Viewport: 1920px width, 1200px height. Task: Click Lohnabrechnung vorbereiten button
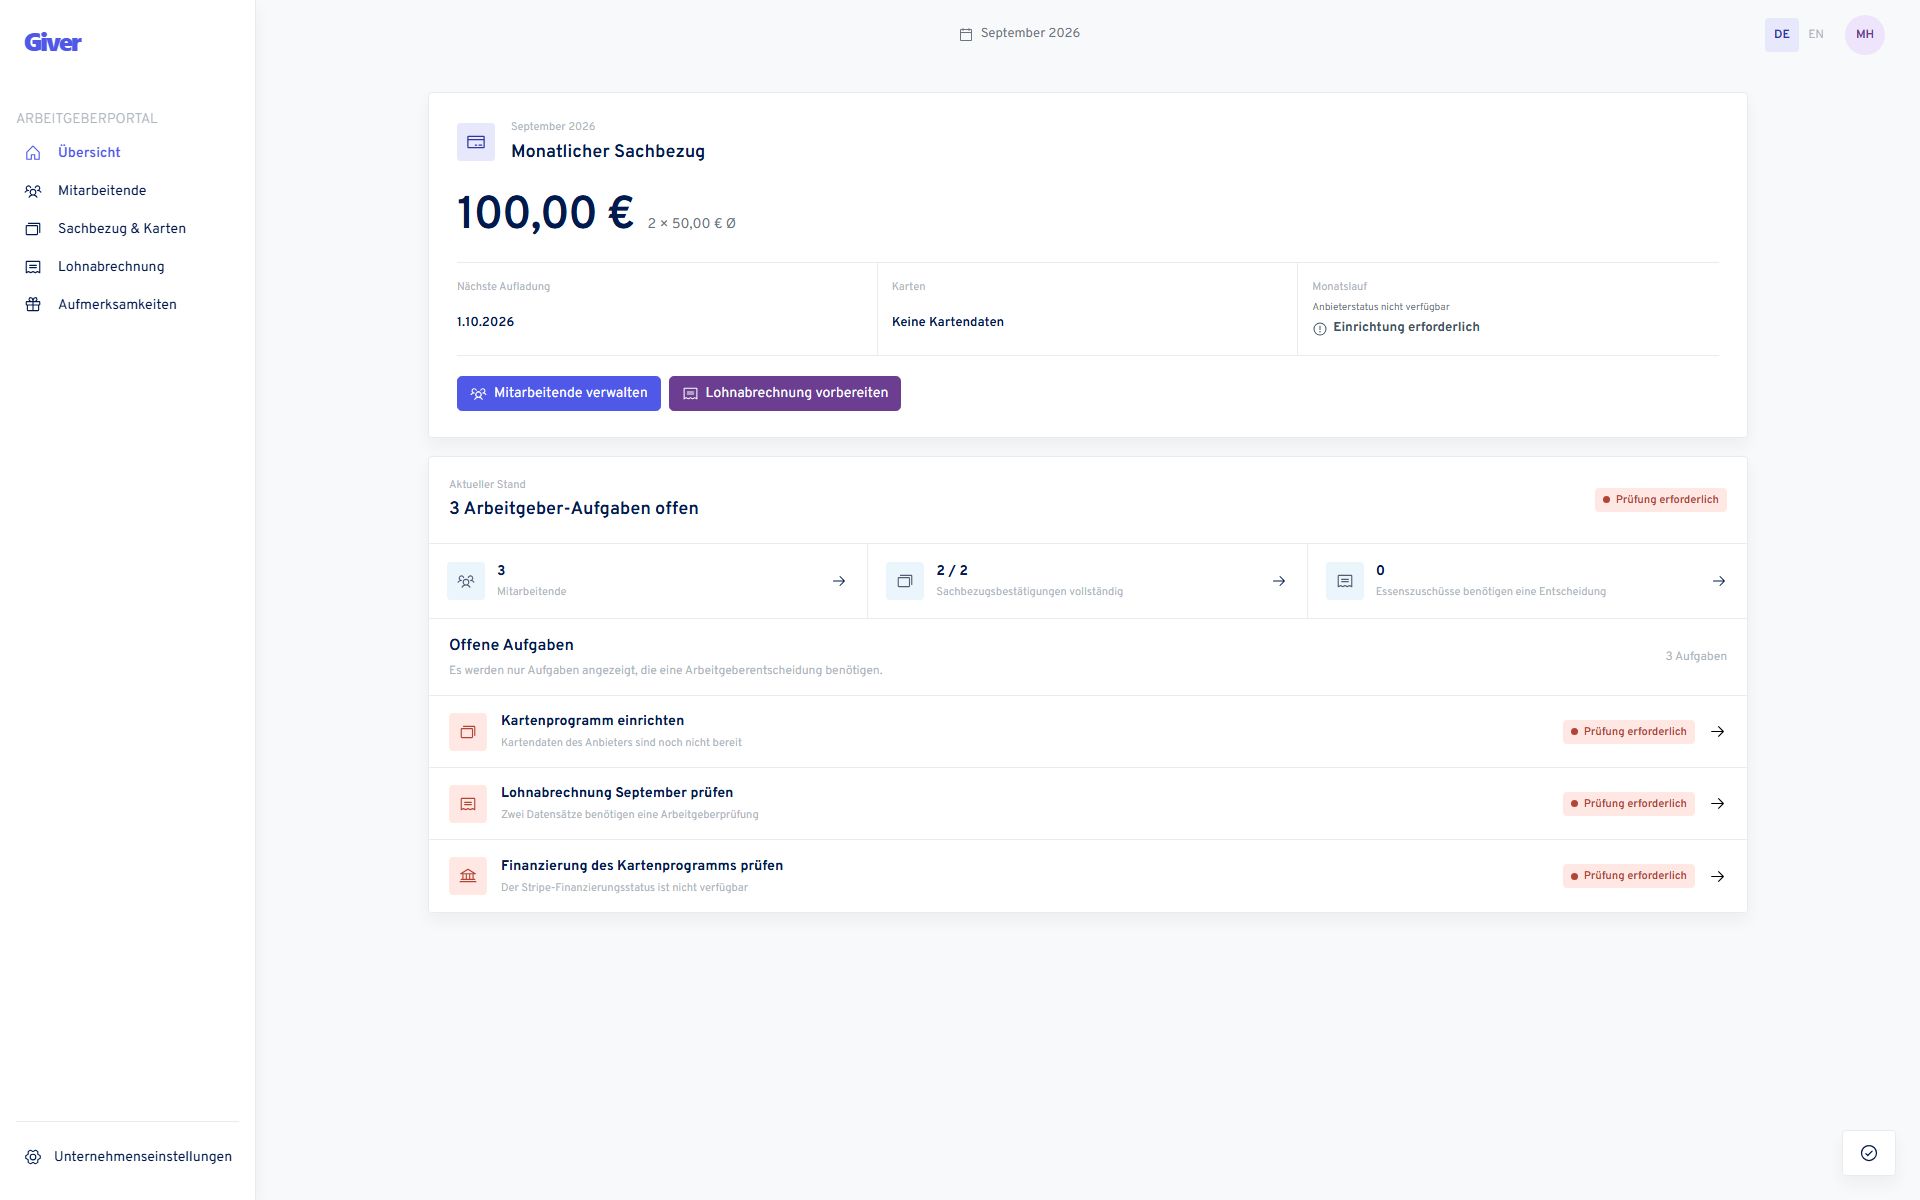point(785,393)
